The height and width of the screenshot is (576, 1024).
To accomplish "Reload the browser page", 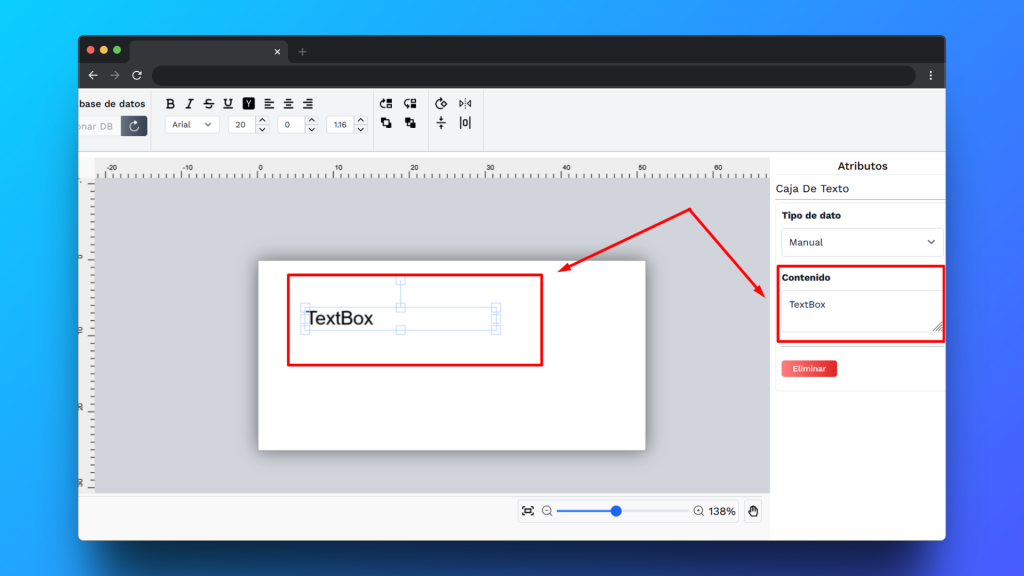I will [136, 75].
